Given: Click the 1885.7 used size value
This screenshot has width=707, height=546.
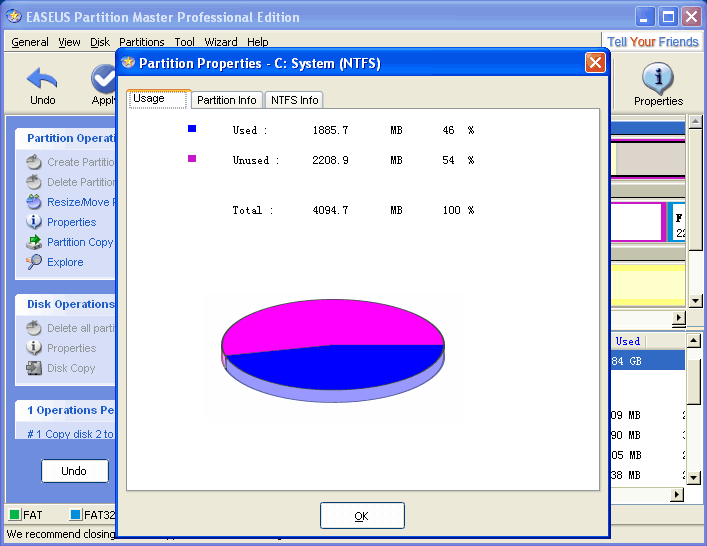Looking at the screenshot, I should point(331,130).
